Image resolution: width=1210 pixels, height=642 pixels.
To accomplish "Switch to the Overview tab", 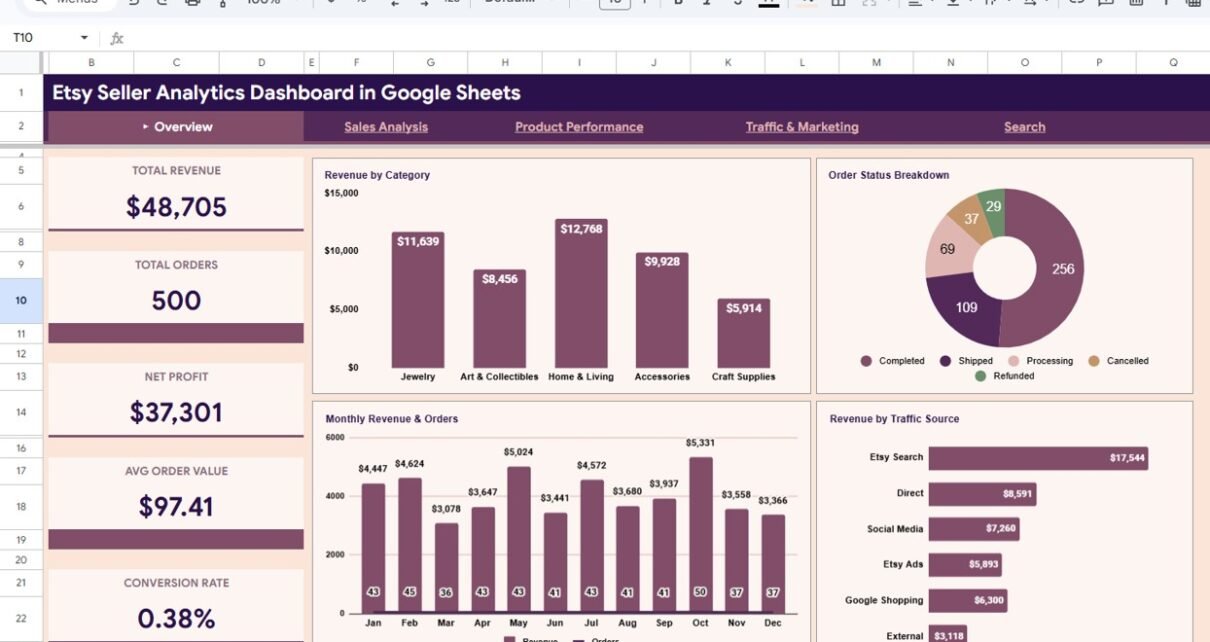I will pyautogui.click(x=182, y=127).
